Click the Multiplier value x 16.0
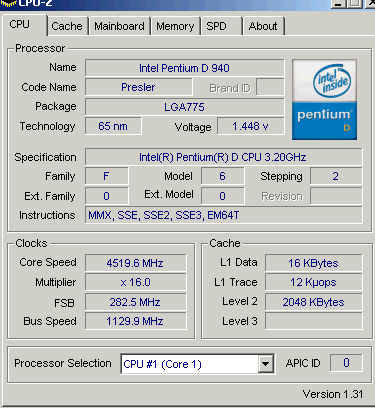Screen dimensions: 375x408 (x=135, y=282)
